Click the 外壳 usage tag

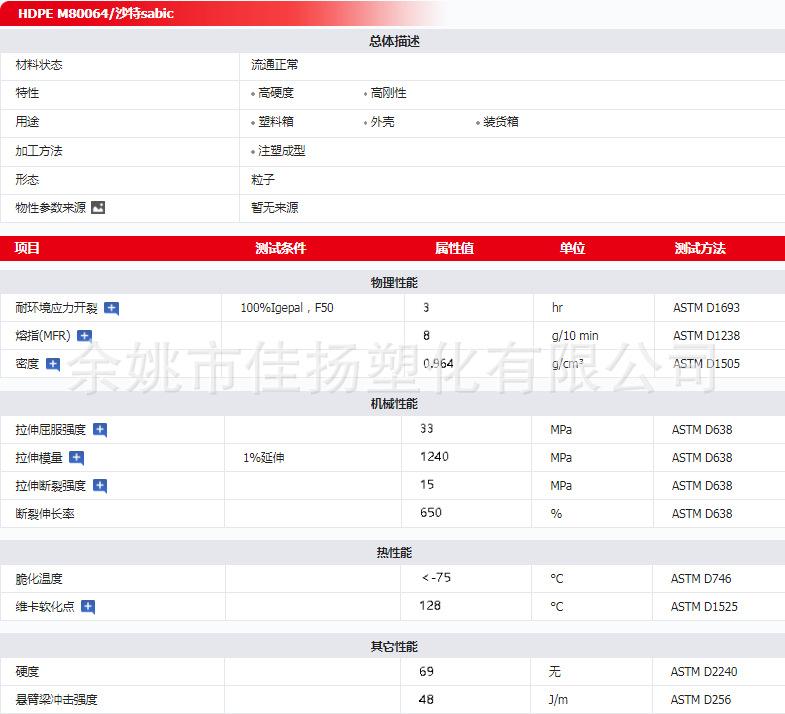coord(382,122)
